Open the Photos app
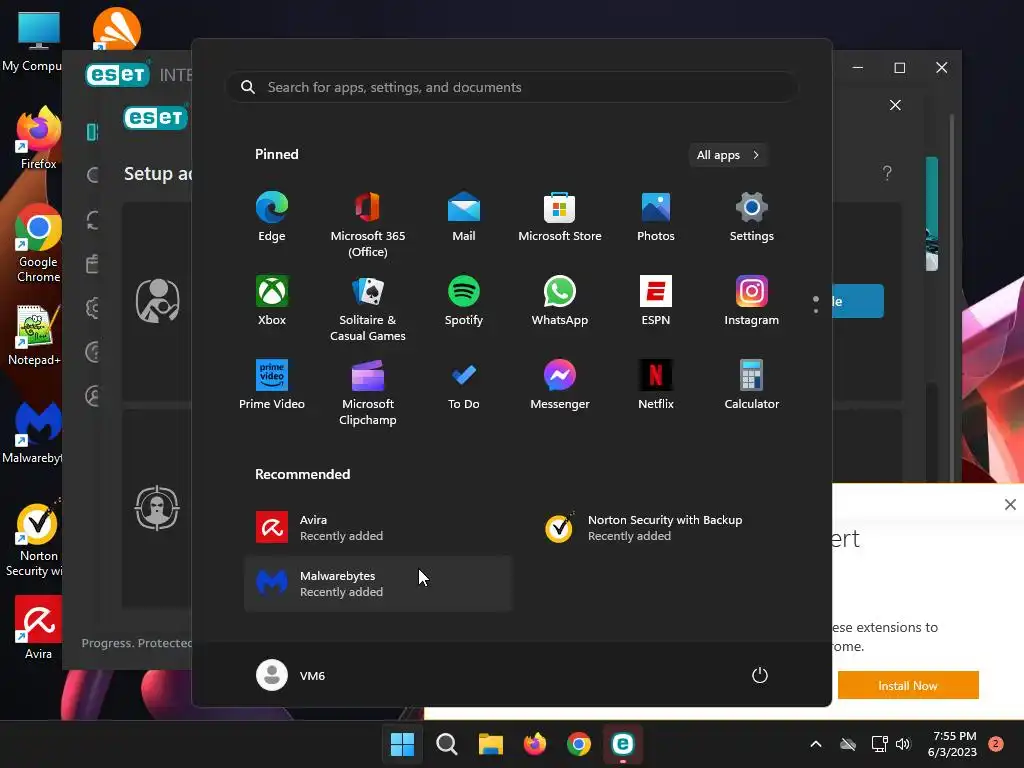The image size is (1024, 768). click(x=656, y=217)
